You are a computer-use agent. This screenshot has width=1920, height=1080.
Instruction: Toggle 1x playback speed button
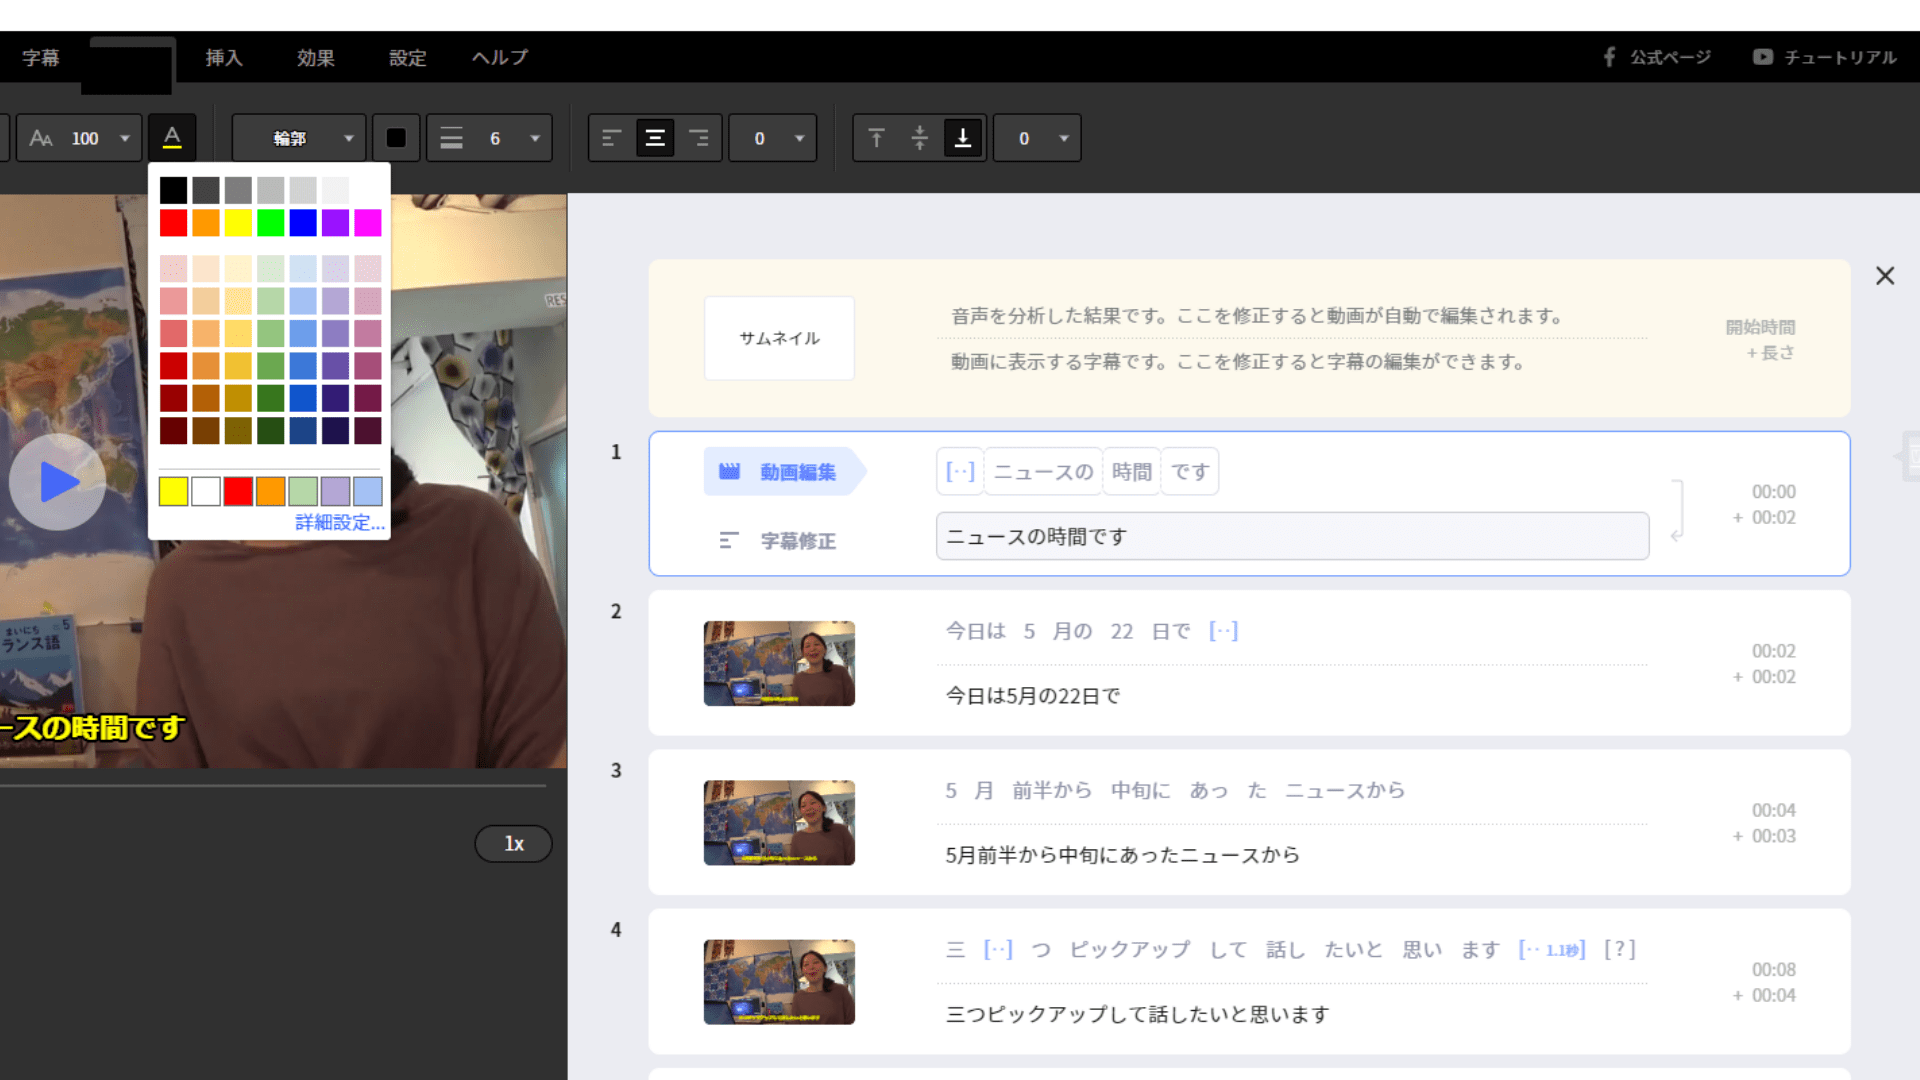tap(513, 844)
